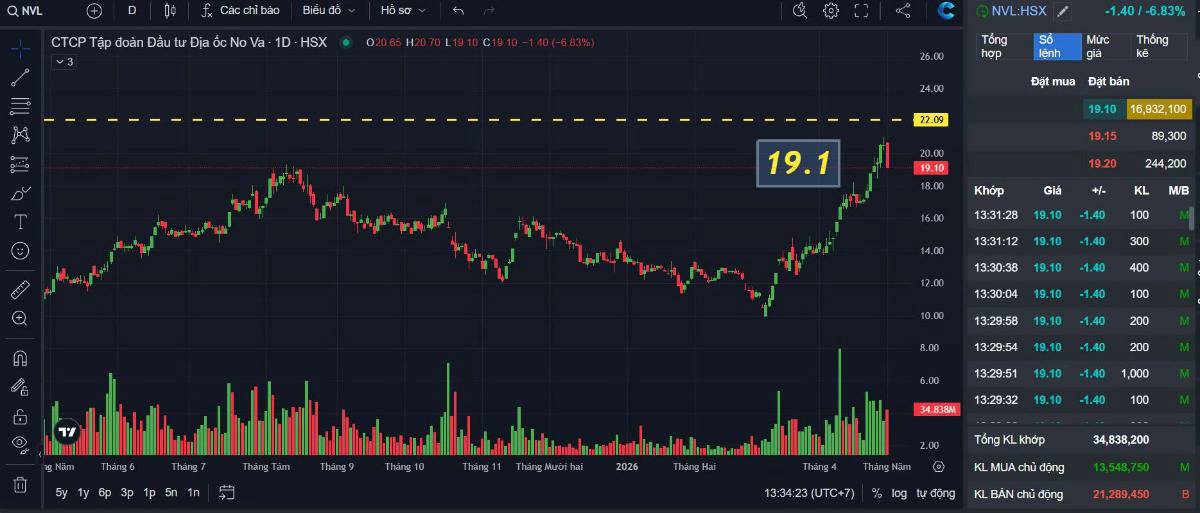Toggle hide all drawings eye icon

click(20, 445)
